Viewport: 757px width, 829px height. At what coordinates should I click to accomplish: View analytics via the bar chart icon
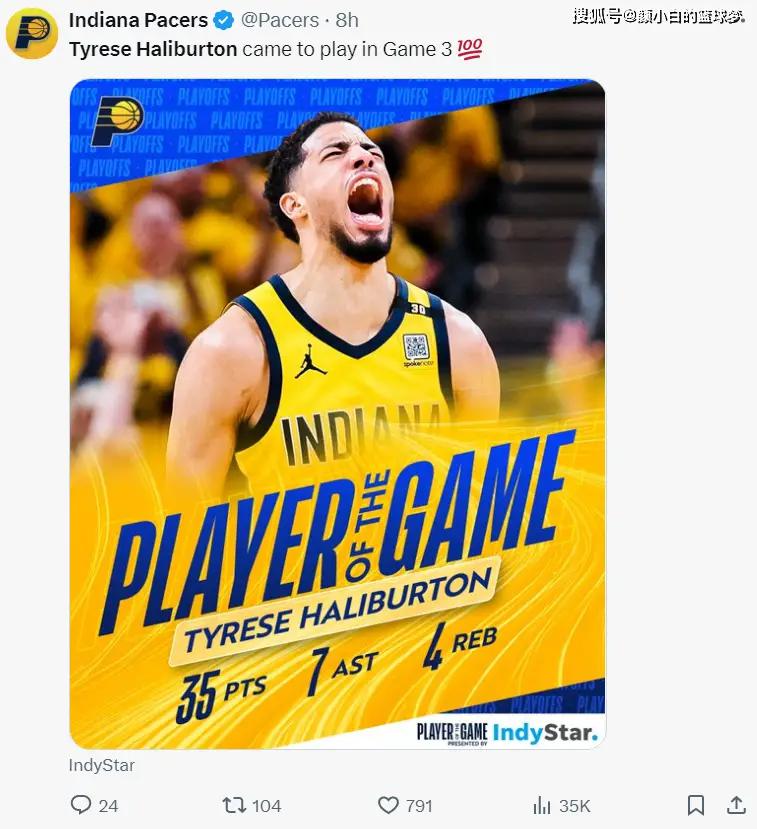coord(542,805)
